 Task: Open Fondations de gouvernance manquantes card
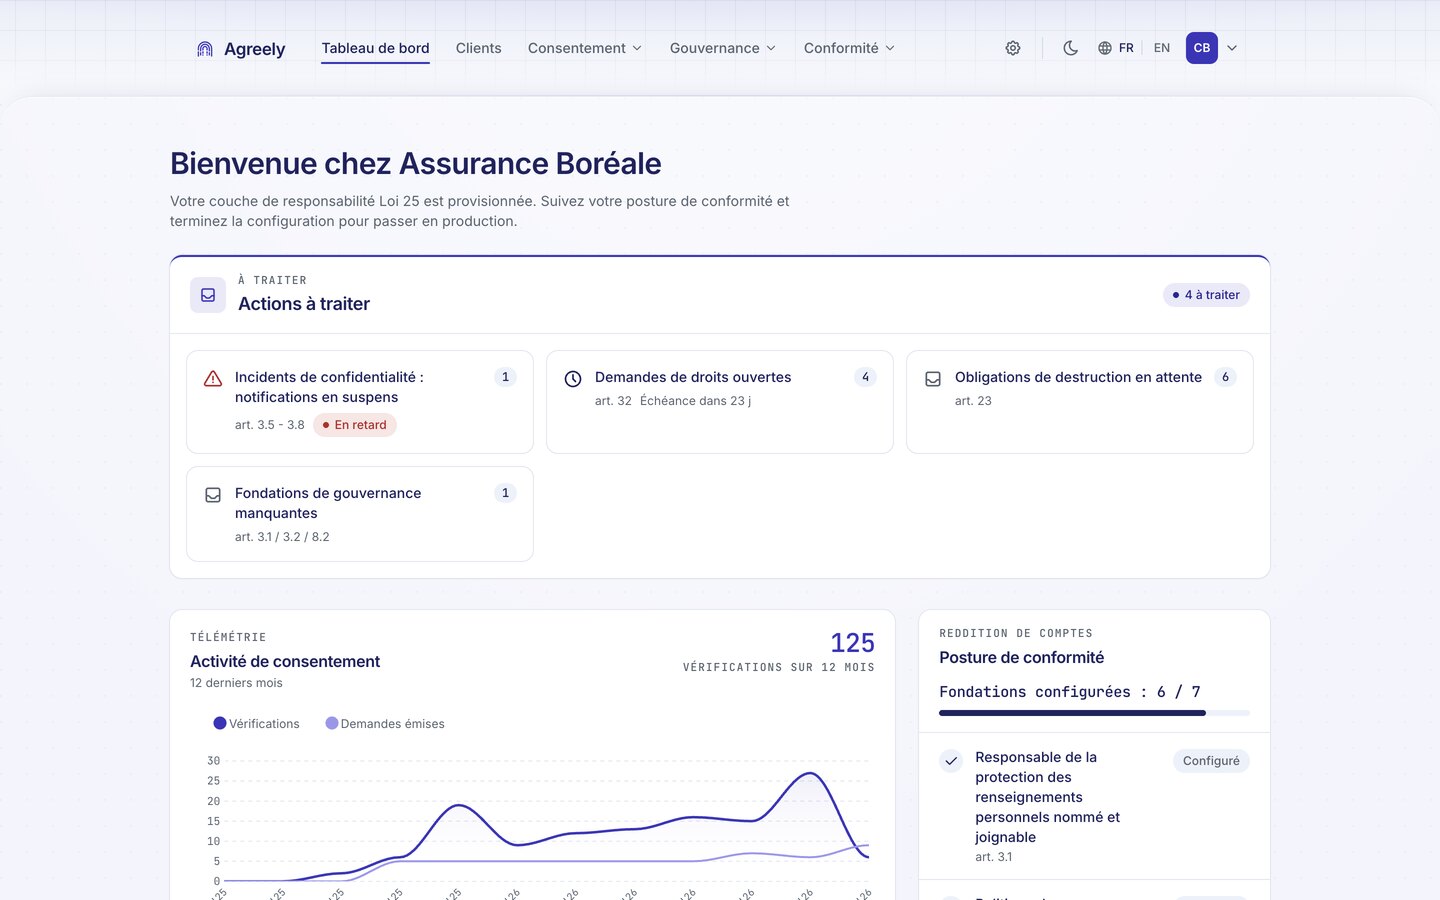pos(360,514)
